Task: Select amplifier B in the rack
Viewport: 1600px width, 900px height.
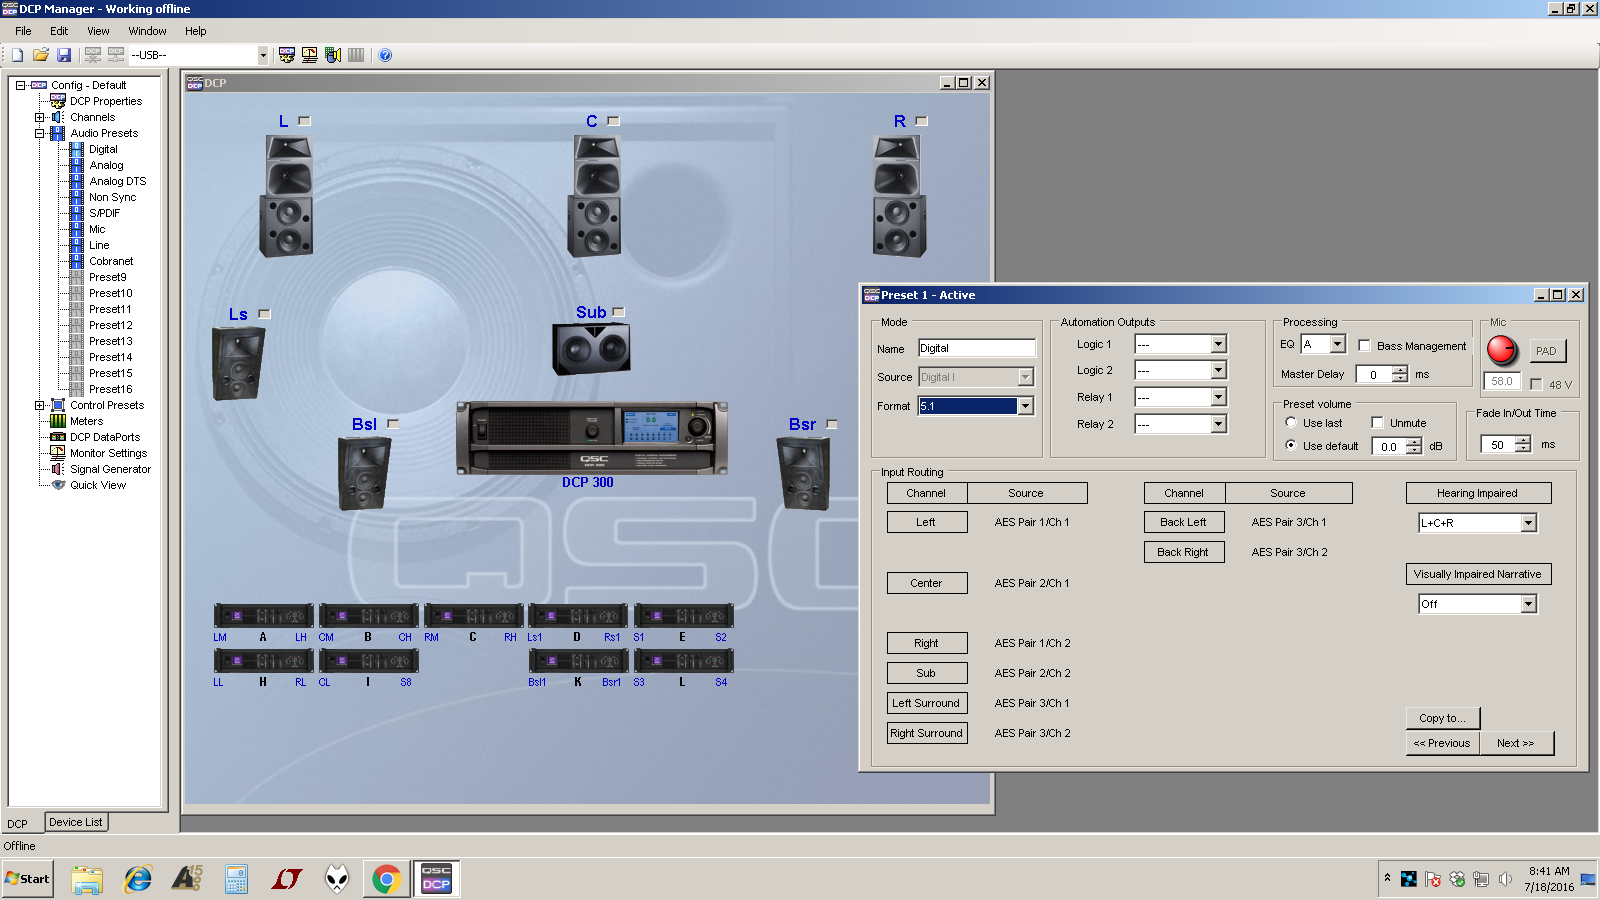Action: tap(369, 616)
